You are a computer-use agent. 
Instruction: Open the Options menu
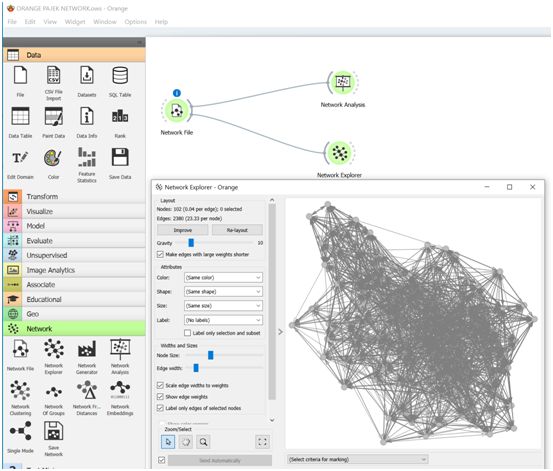point(135,22)
